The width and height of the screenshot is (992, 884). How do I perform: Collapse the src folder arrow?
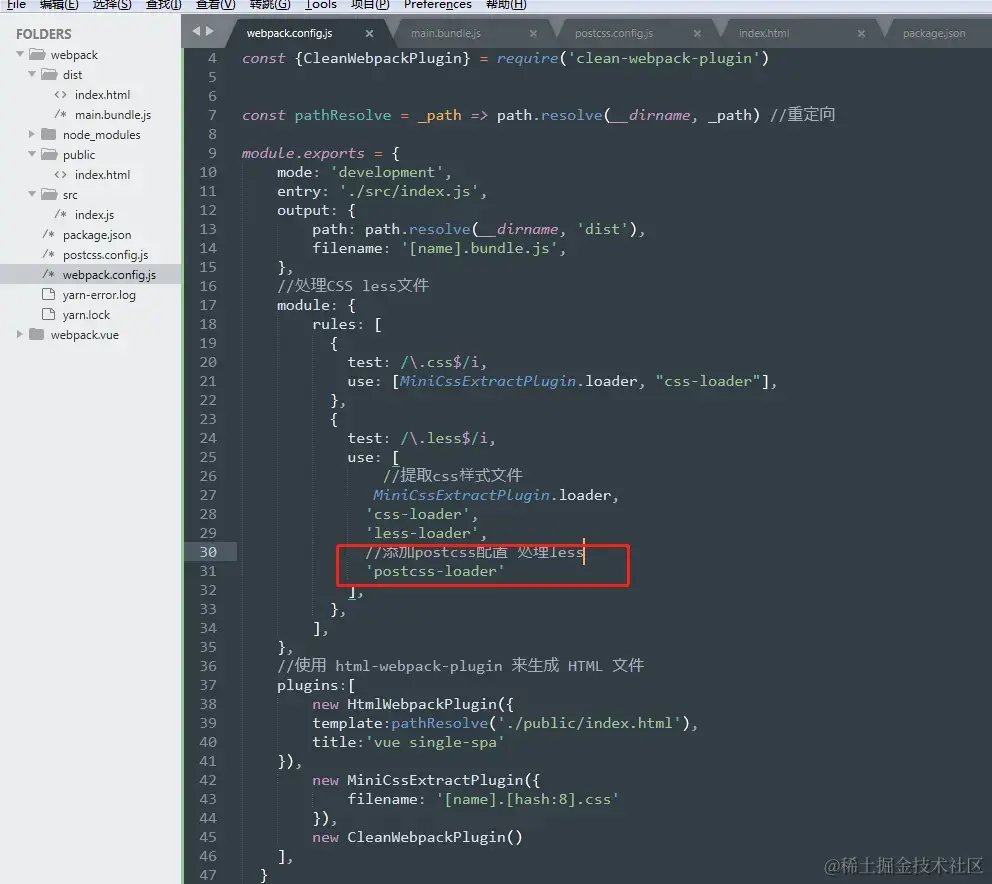click(32, 194)
